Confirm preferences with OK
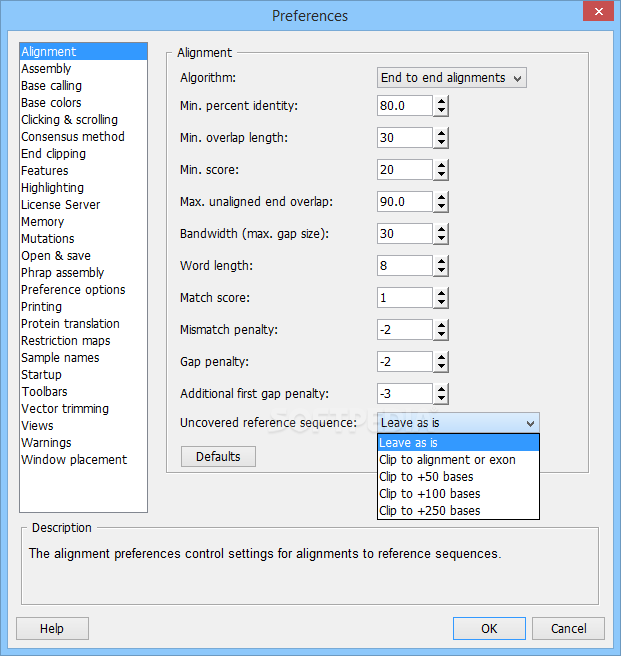The width and height of the screenshot is (621, 656). tap(489, 628)
